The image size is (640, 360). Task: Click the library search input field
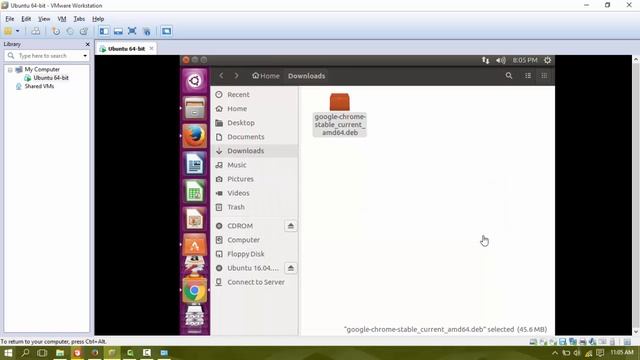point(47,56)
